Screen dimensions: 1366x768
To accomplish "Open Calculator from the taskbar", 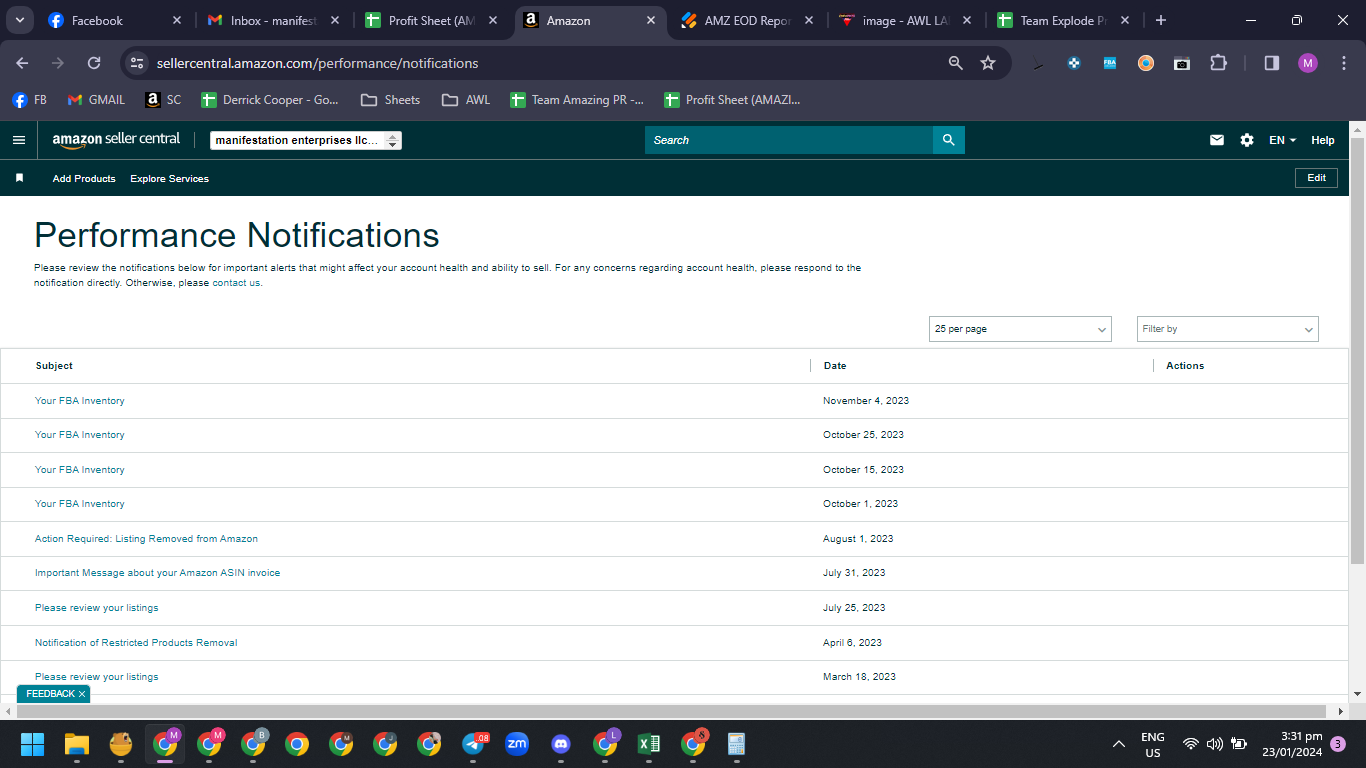I will click(x=737, y=744).
